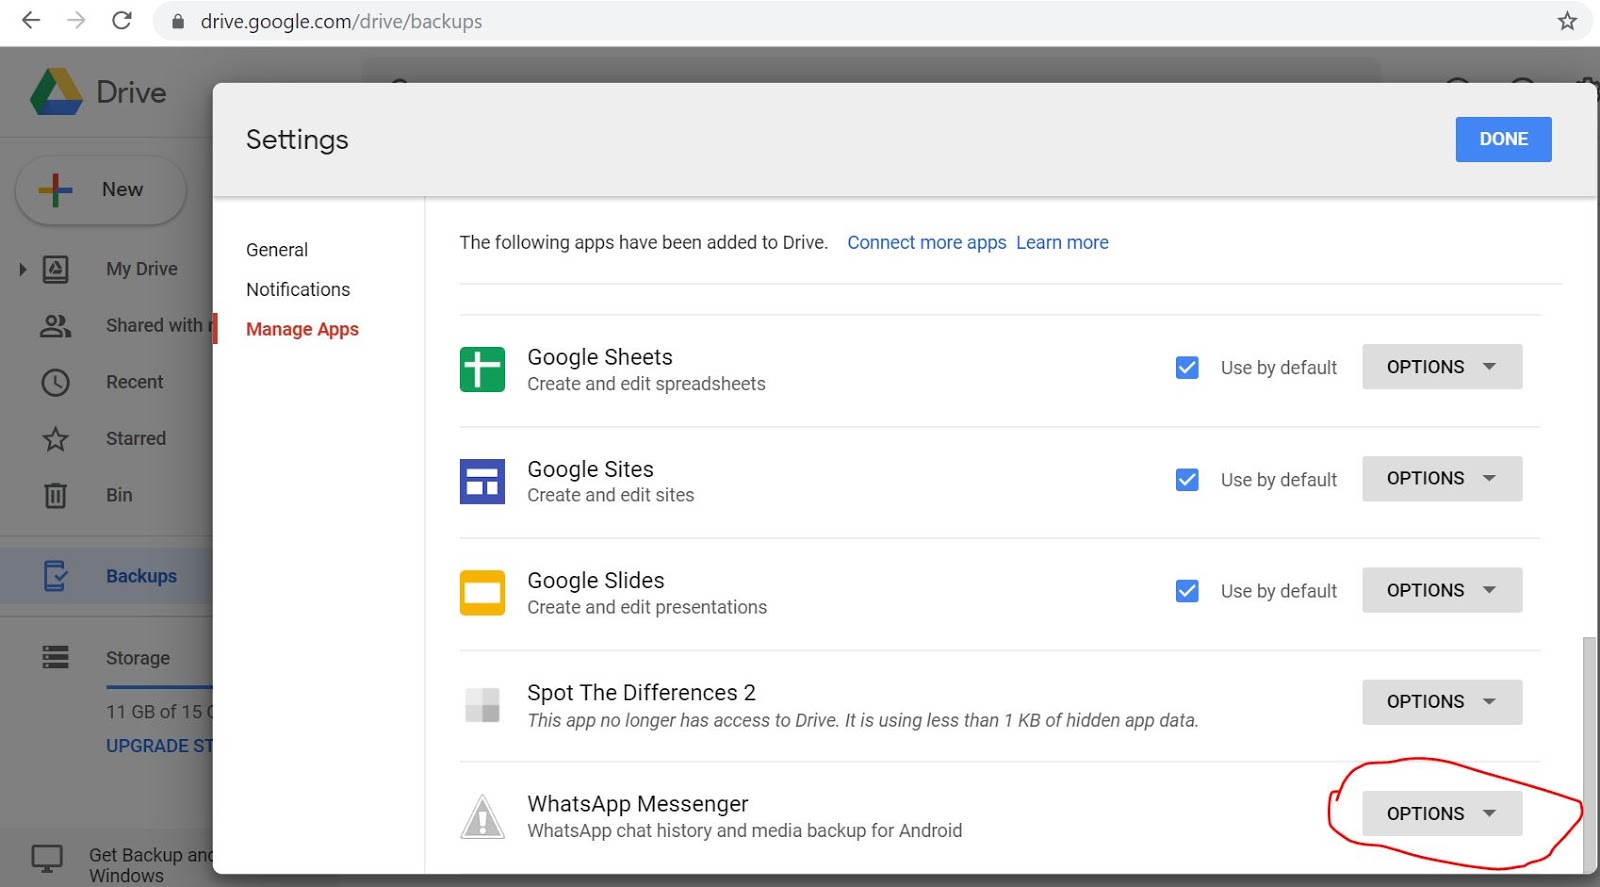Screen dimensions: 1600x887
Task: Click the Starred star icon in sidebar
Action: point(56,439)
